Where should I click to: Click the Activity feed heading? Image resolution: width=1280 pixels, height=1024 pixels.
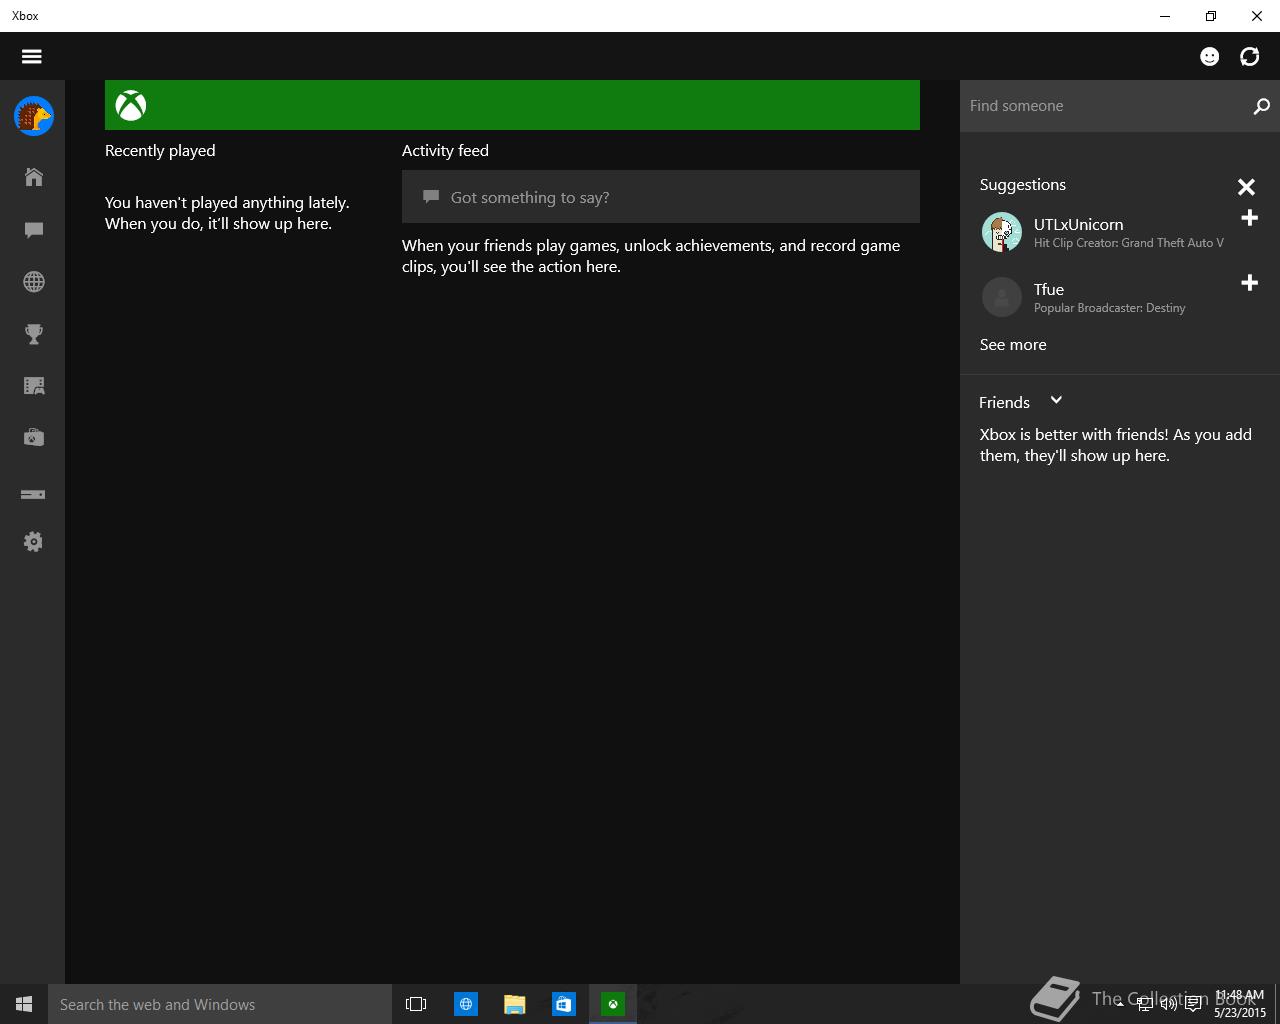click(445, 151)
